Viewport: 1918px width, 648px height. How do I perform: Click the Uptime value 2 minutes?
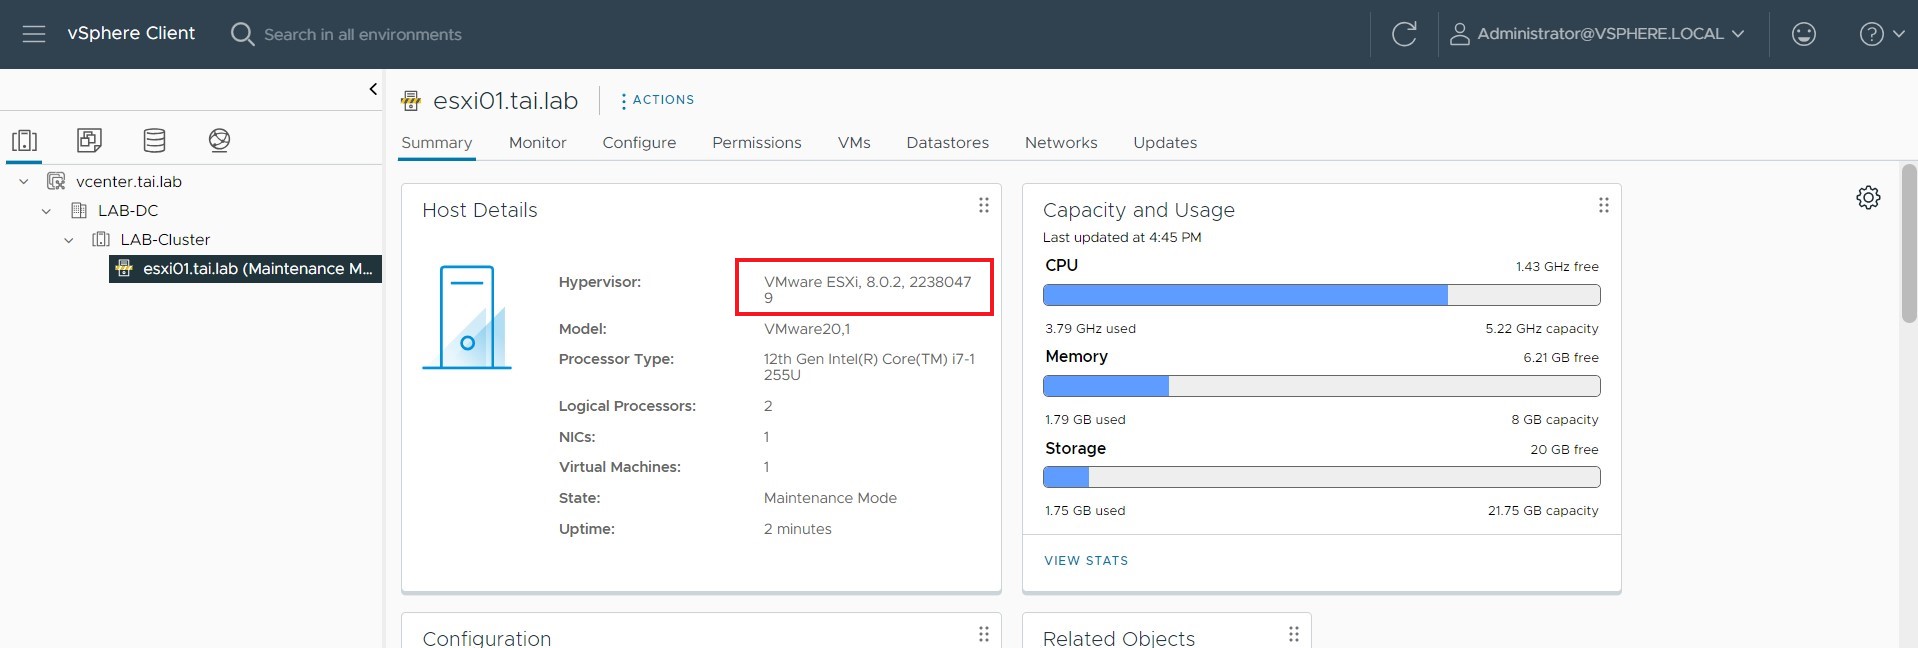tap(797, 529)
